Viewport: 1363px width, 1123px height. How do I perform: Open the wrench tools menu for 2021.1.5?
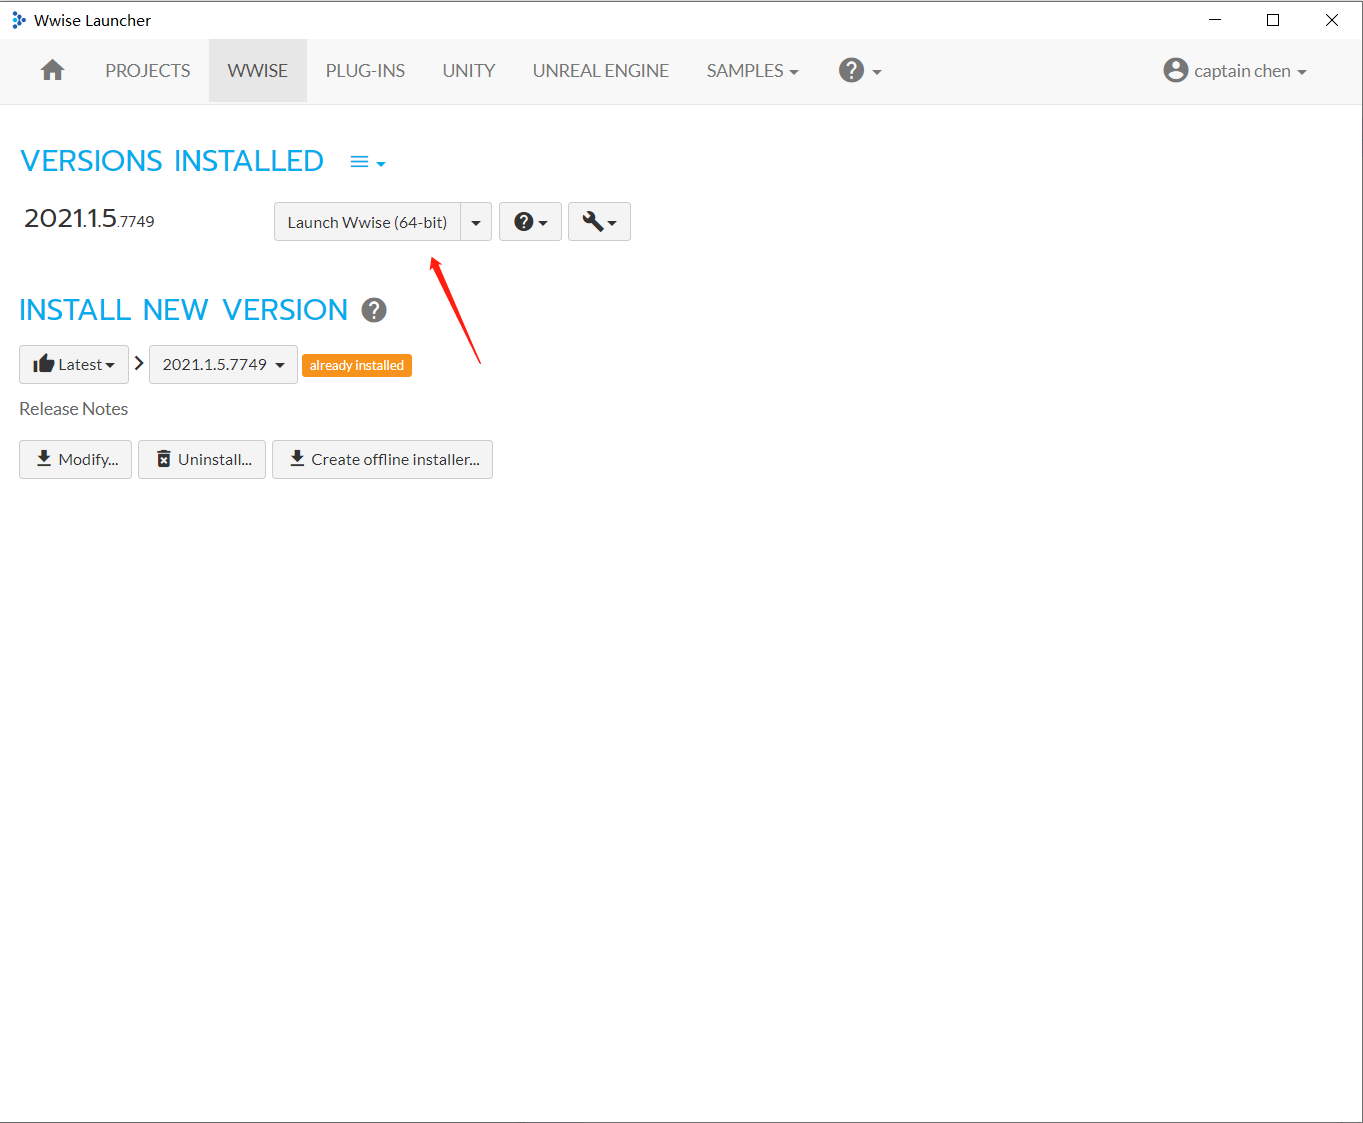tap(599, 222)
